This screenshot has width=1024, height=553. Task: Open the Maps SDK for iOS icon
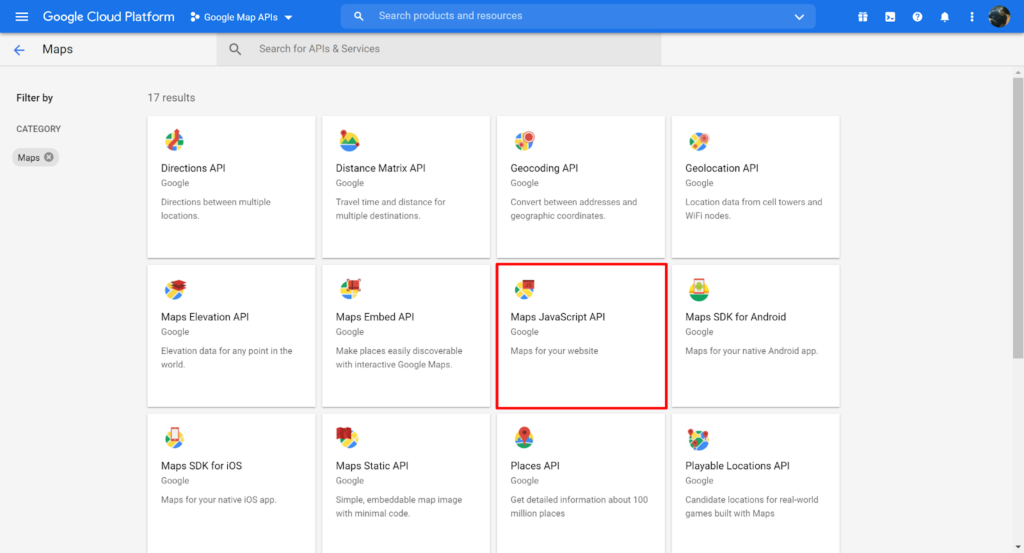[x=174, y=438]
